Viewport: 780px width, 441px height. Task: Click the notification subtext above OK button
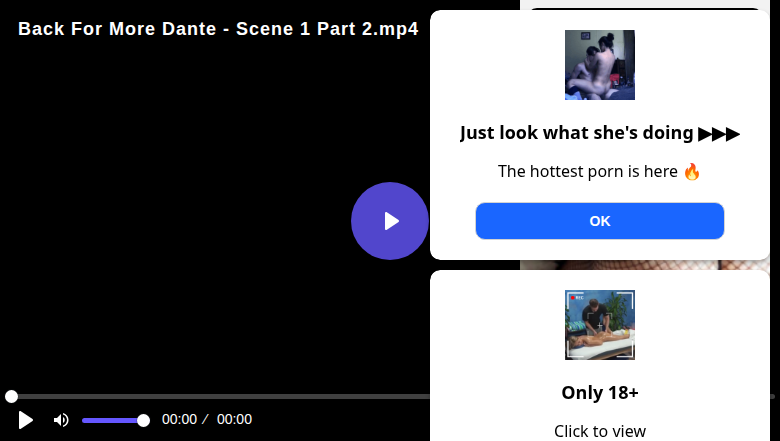[589, 171]
